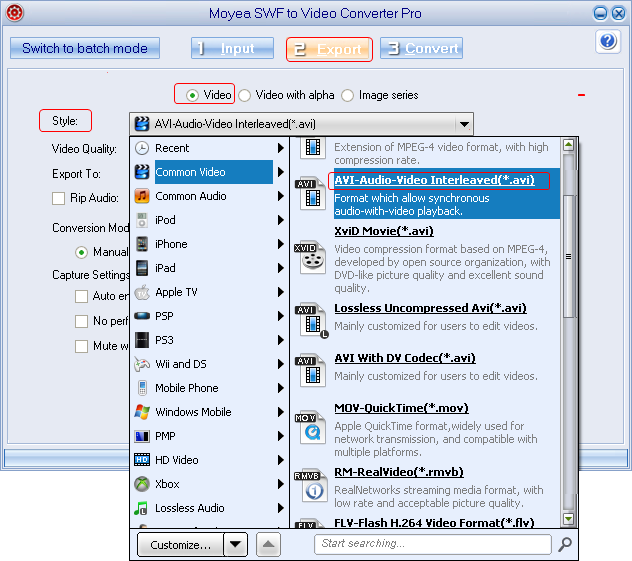Select the Image series radio button
This screenshot has height=561, width=632.
(347, 96)
